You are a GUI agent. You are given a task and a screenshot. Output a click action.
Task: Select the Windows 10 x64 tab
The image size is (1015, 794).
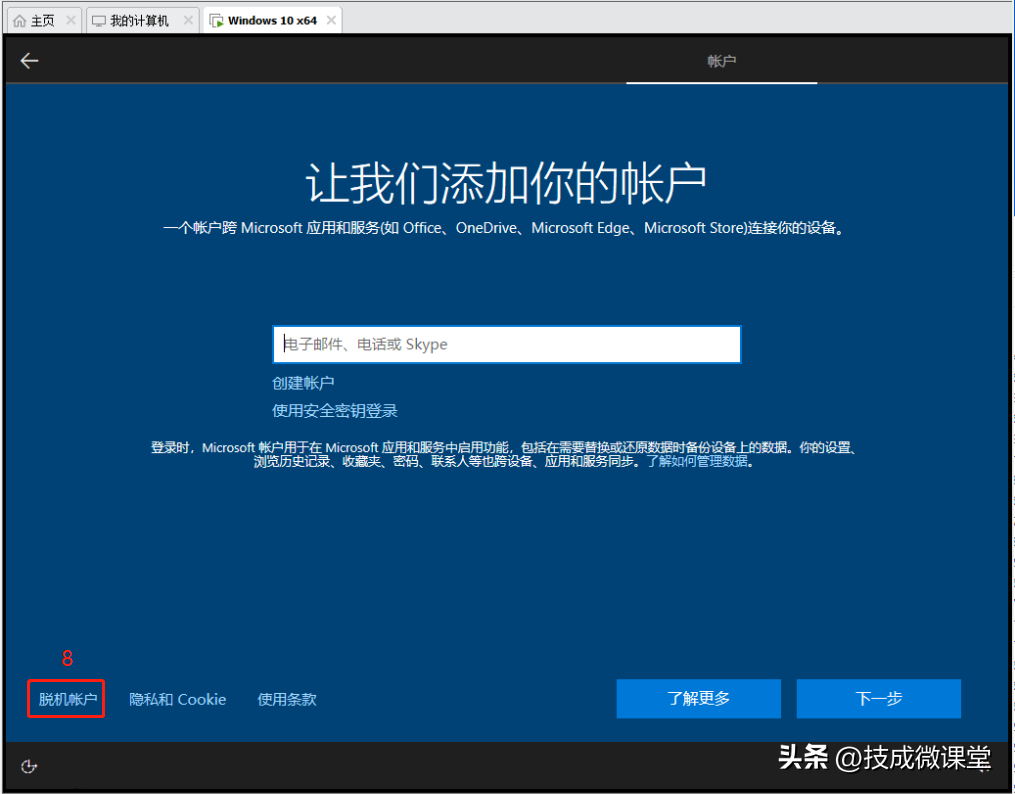click(x=272, y=21)
